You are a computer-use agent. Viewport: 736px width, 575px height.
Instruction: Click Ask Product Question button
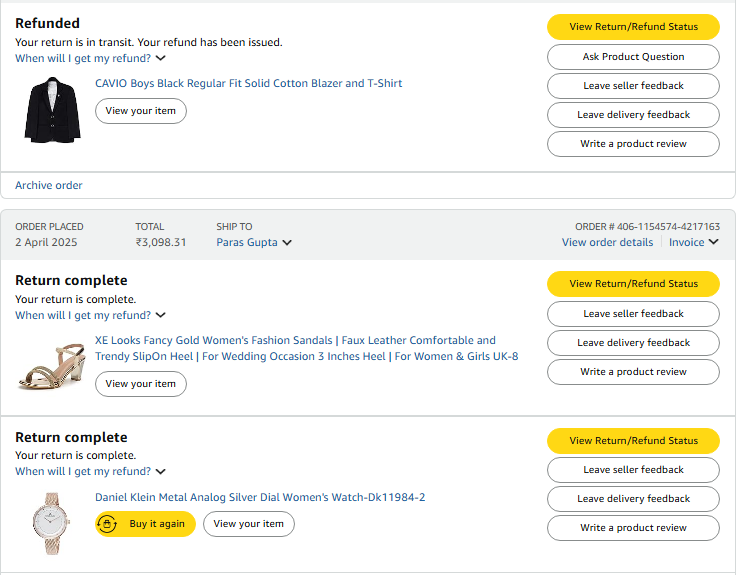633,57
